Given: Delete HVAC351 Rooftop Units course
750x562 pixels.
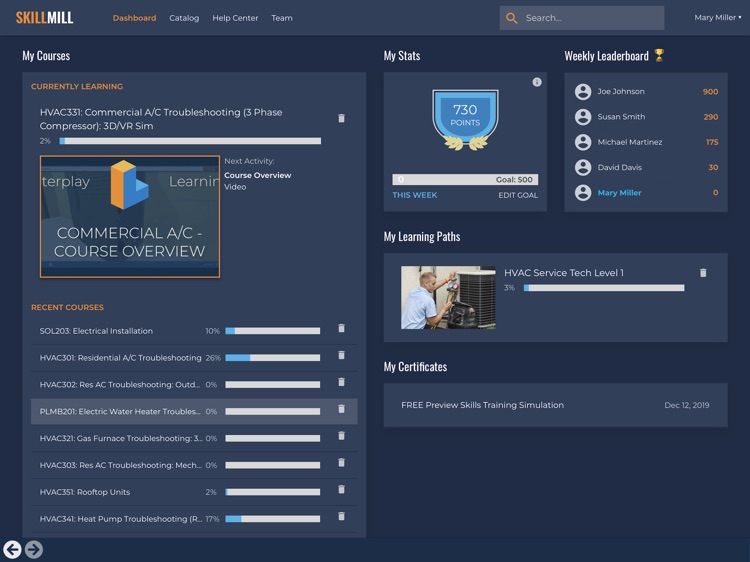Looking at the screenshot, I should pyautogui.click(x=342, y=489).
